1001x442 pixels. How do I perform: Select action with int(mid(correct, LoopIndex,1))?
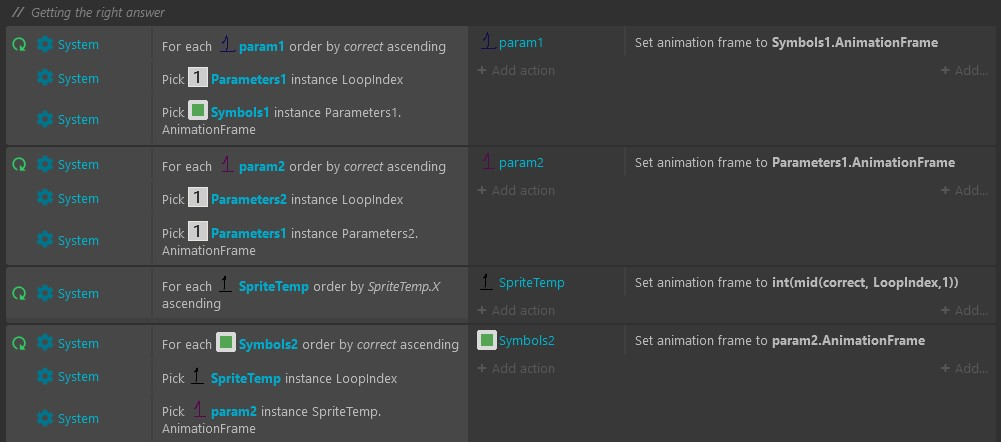point(796,283)
